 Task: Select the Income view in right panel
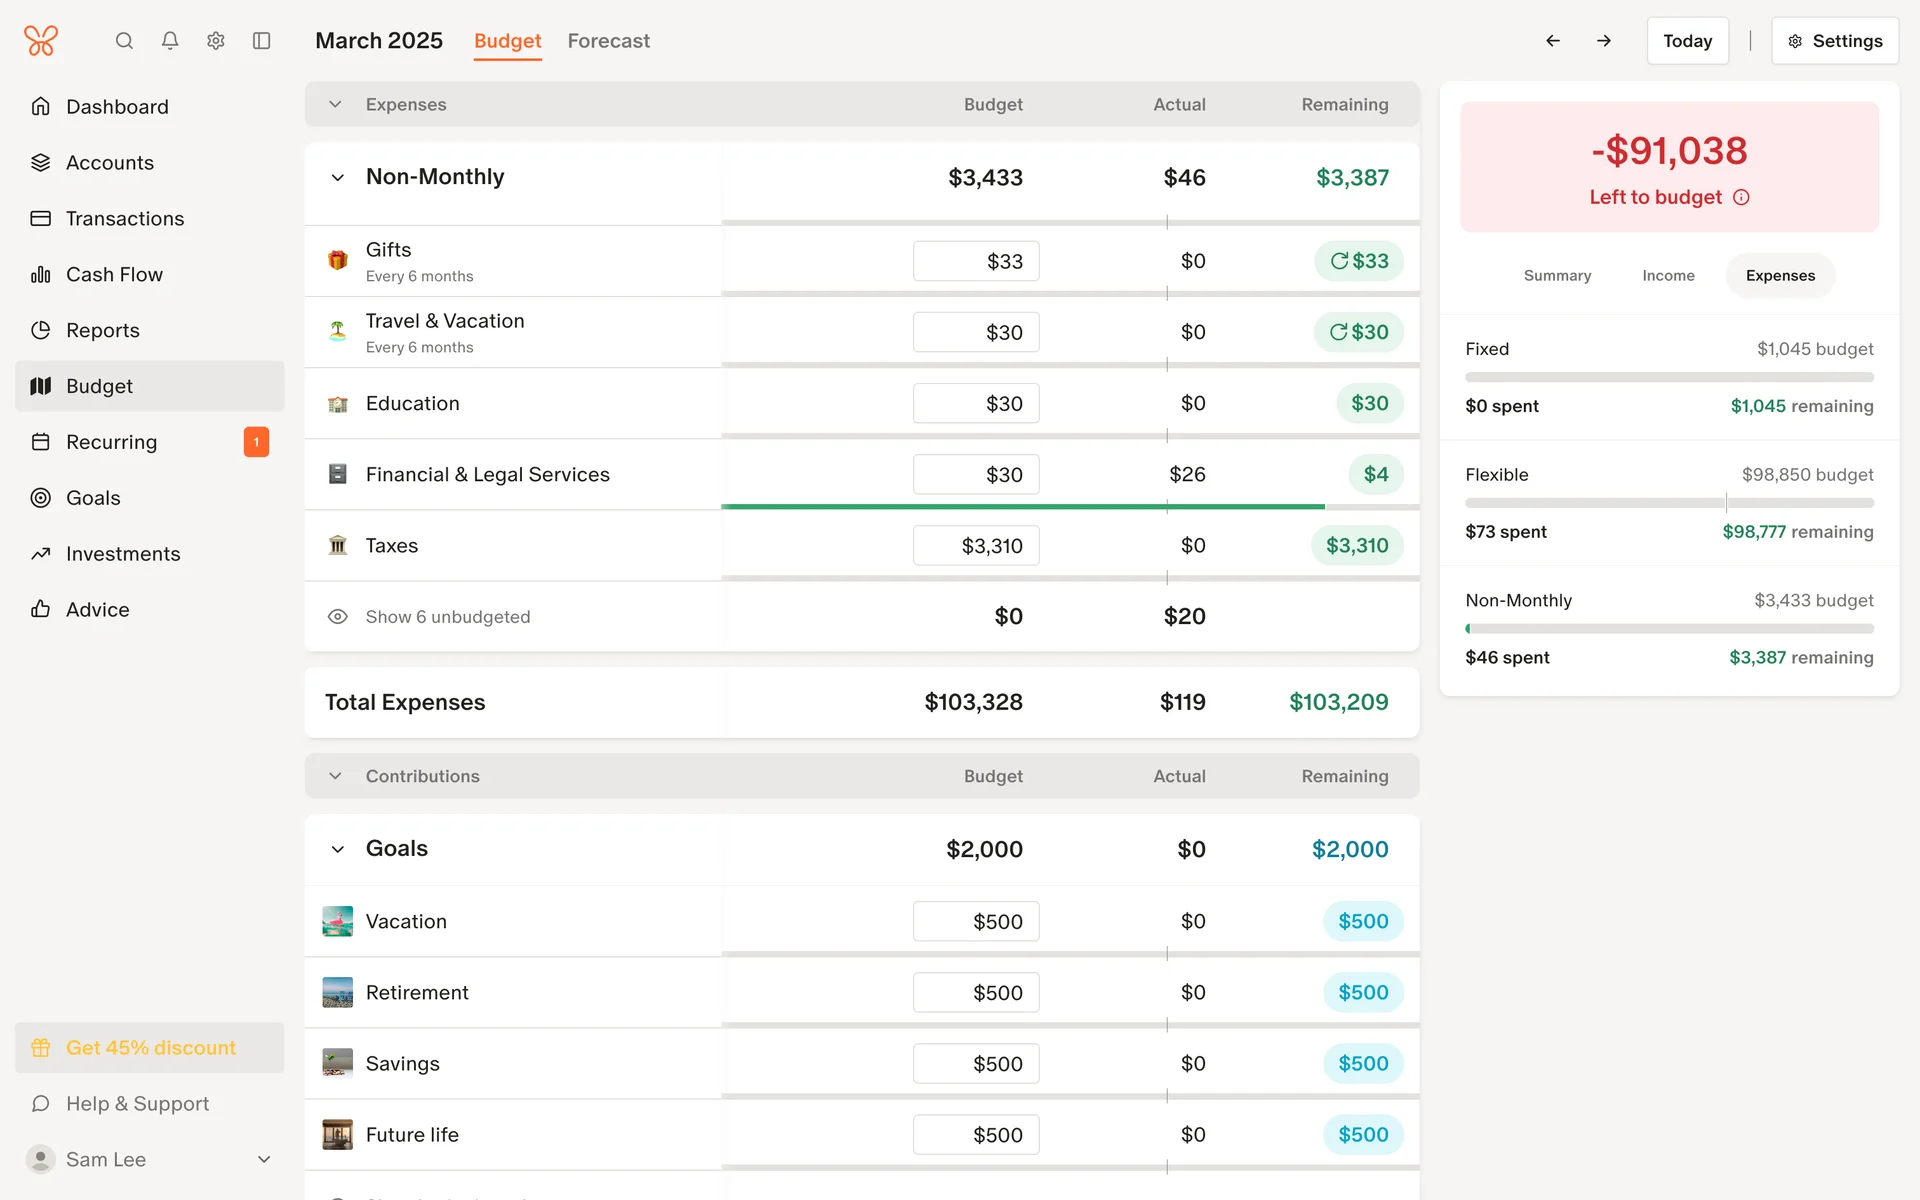point(1668,276)
